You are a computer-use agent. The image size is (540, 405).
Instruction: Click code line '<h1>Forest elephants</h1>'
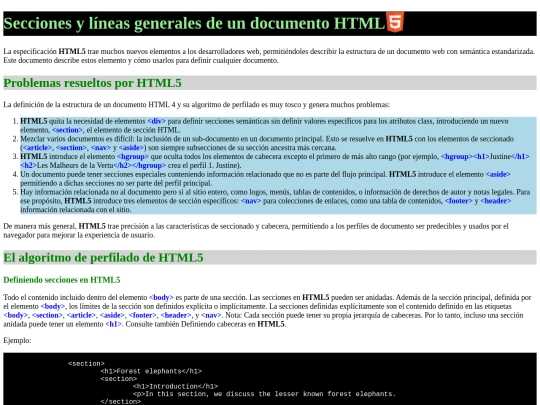pyautogui.click(x=151, y=371)
